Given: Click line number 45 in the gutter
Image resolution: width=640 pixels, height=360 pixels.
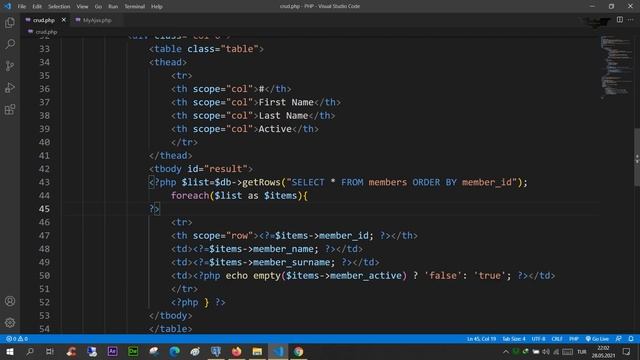Looking at the screenshot, I should pos(44,209).
